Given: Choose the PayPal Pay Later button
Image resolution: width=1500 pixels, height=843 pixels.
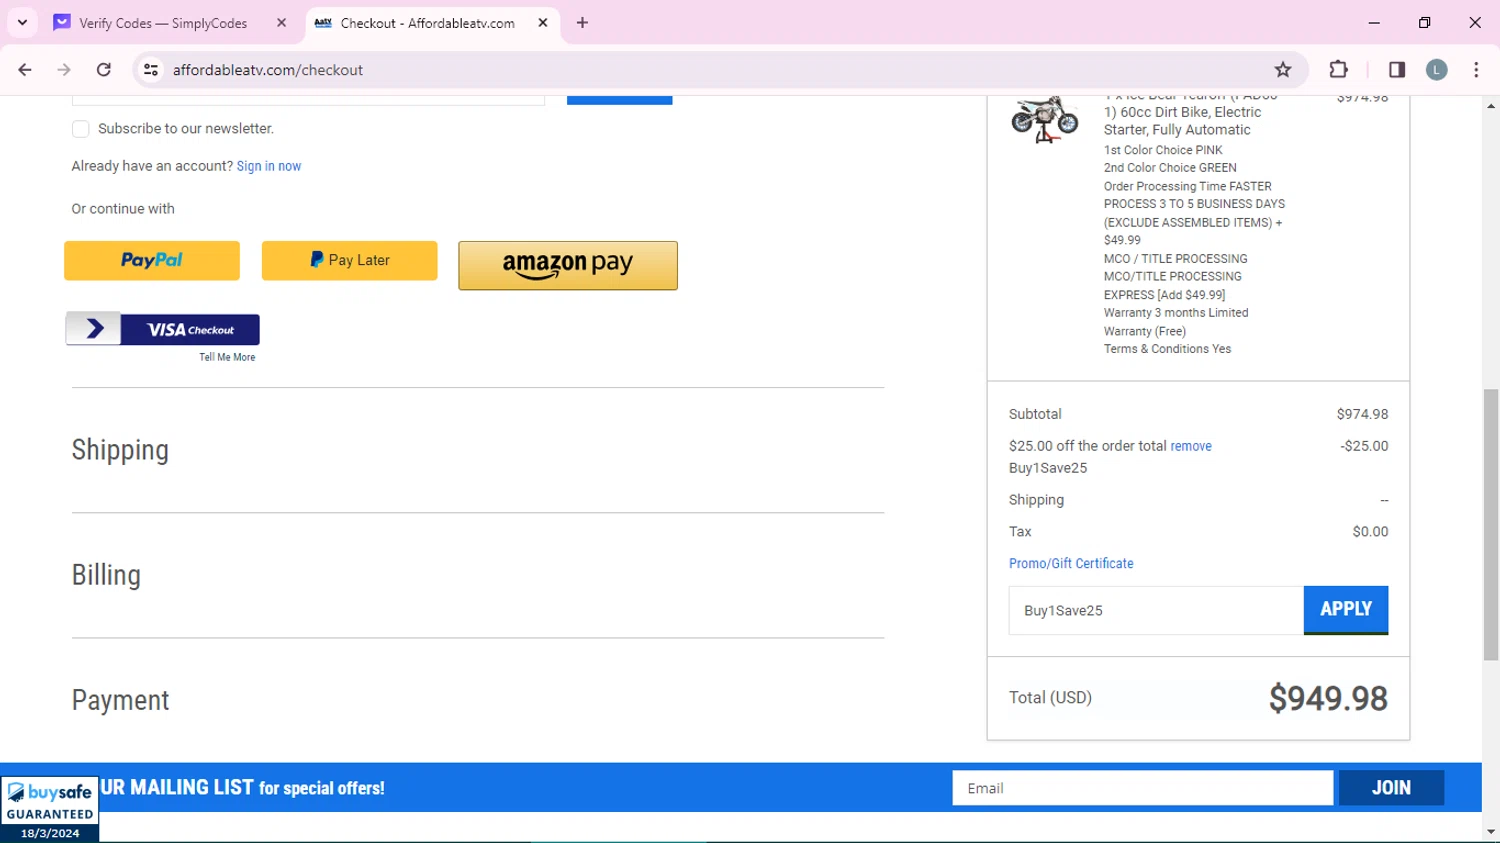Looking at the screenshot, I should [x=350, y=260].
